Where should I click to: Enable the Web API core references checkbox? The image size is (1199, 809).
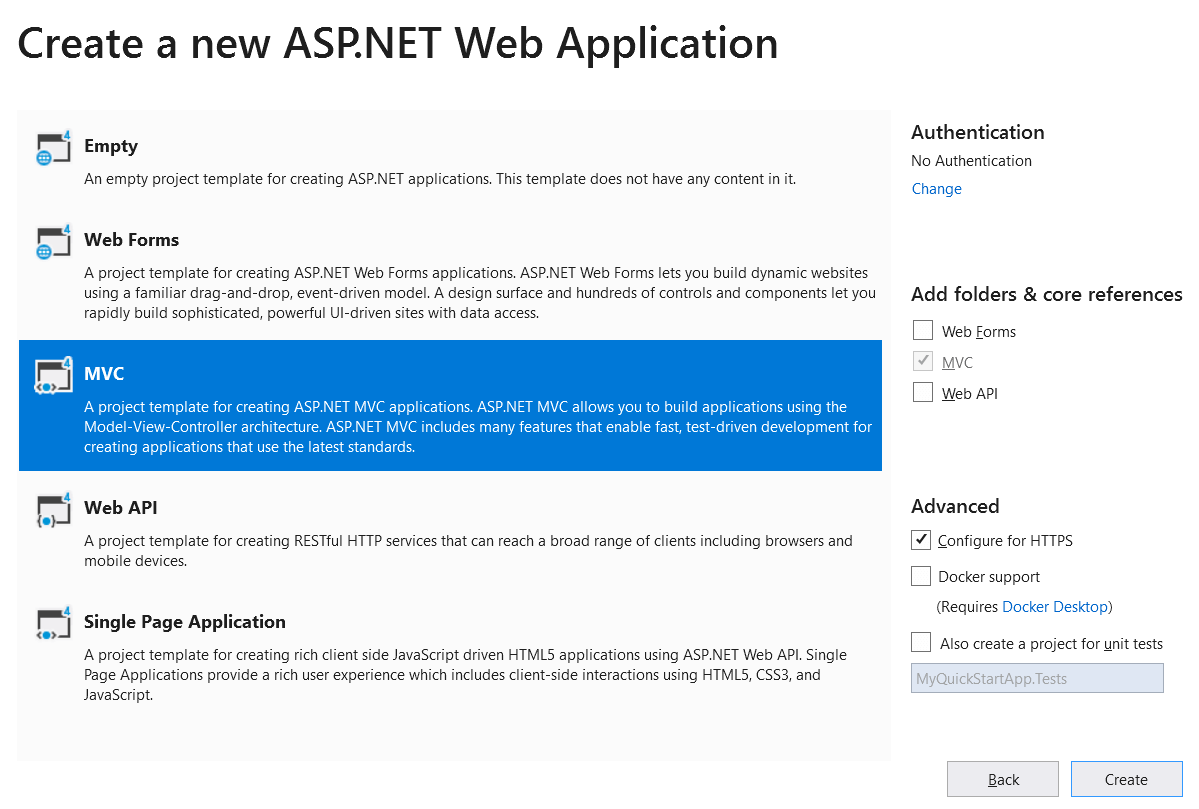923,392
